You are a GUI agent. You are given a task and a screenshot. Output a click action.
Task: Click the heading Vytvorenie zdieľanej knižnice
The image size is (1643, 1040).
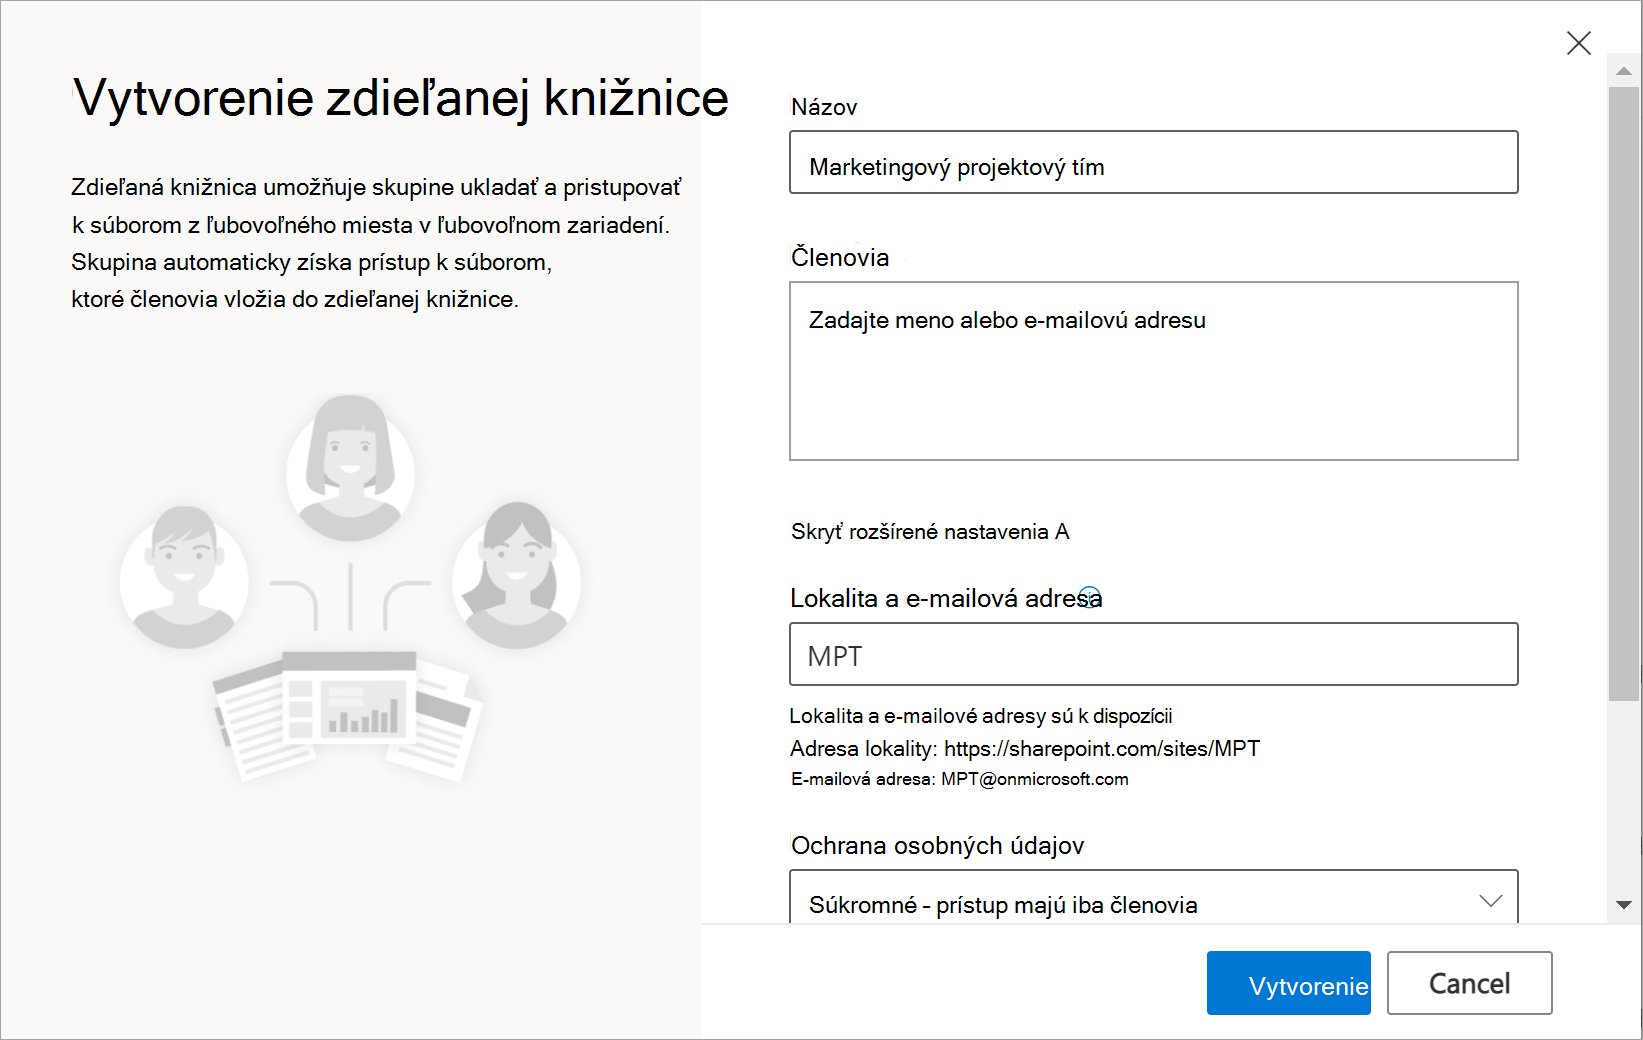click(x=401, y=98)
